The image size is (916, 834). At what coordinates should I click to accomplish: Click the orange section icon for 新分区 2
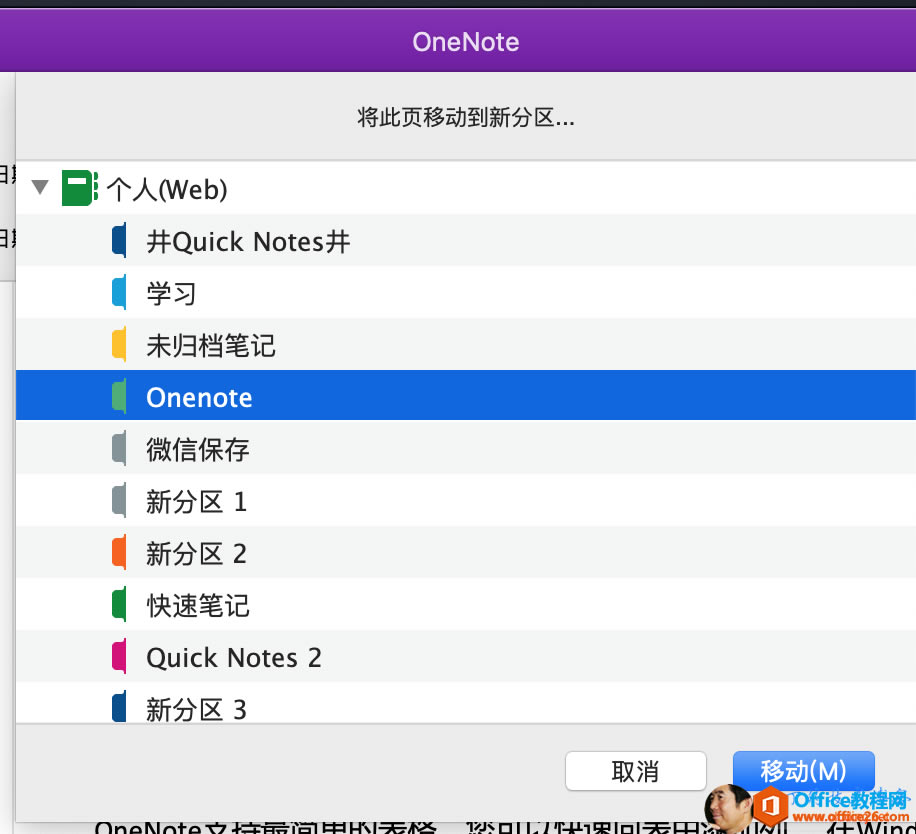119,553
